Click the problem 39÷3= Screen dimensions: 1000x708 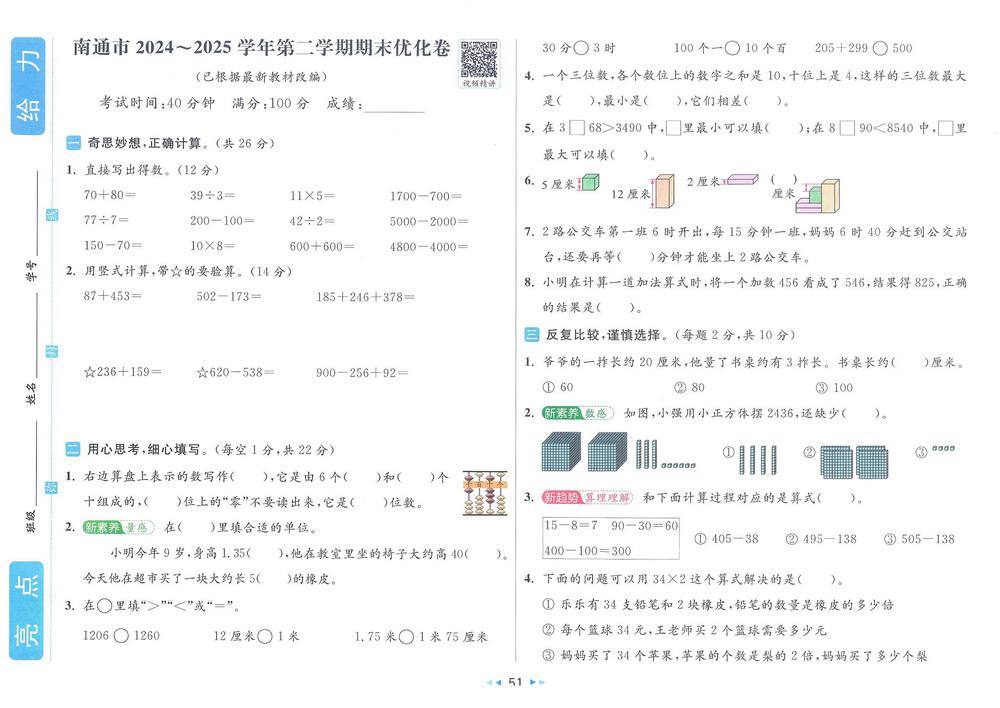(212, 195)
